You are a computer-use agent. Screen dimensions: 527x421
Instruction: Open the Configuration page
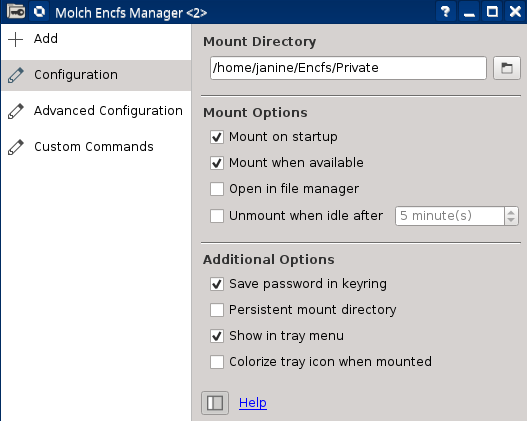(x=96, y=75)
